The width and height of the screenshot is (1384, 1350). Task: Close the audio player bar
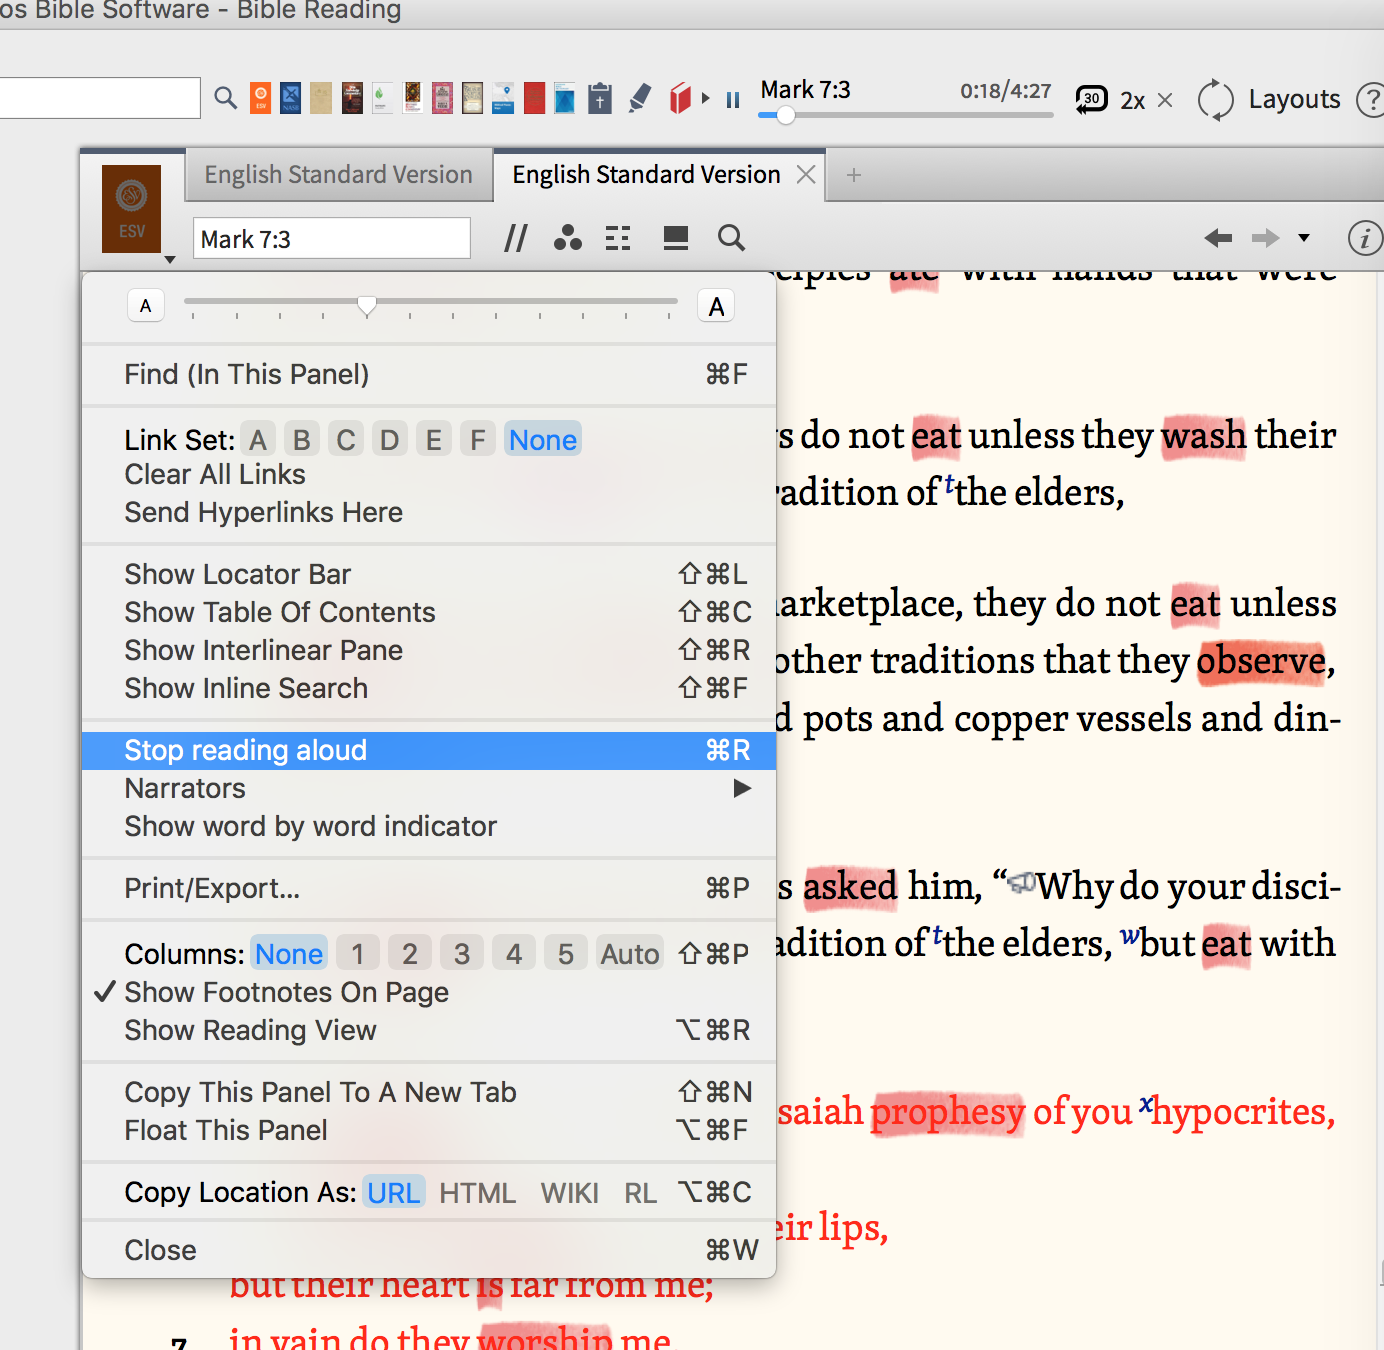click(1165, 100)
